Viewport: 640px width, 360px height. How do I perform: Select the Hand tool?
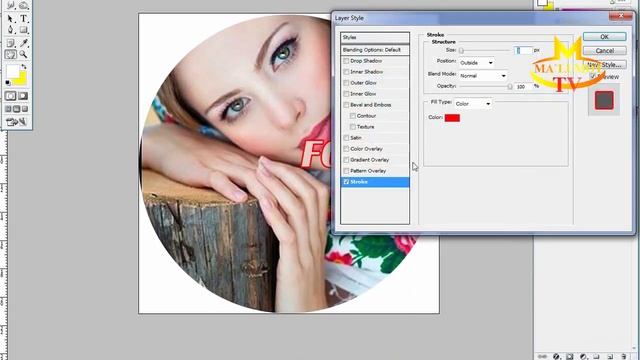click(10, 54)
